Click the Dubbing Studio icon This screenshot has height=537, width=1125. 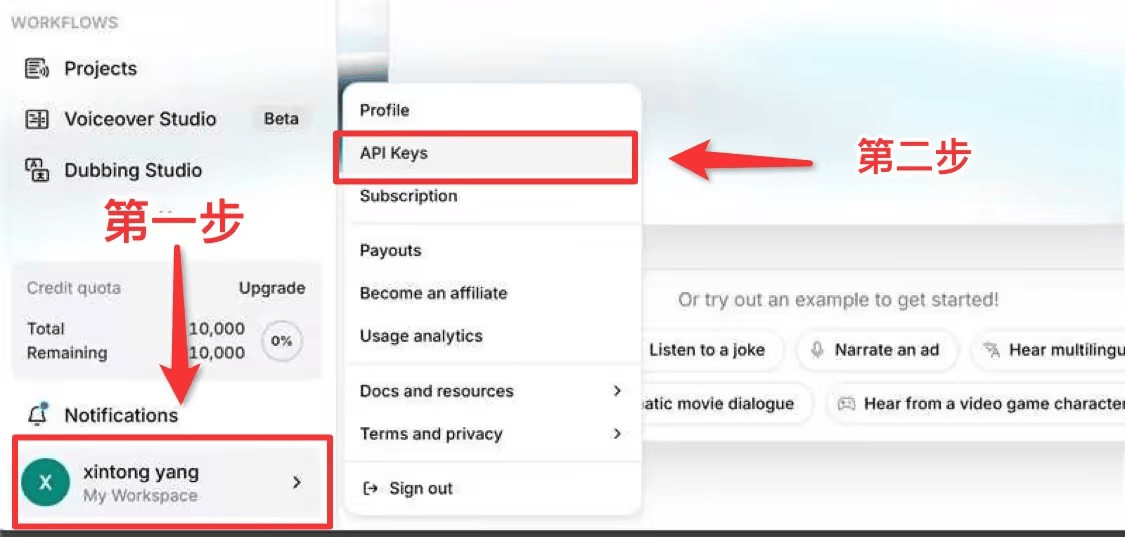[37, 169]
